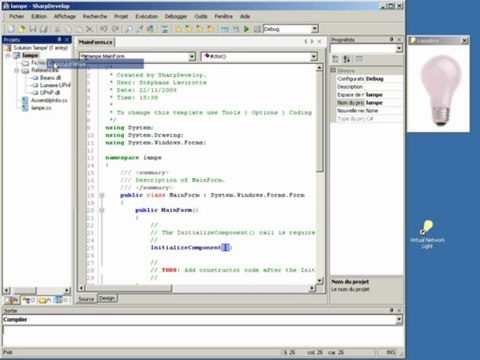Click the Open file toolbar icon
The width and height of the screenshot is (480, 360).
22,29
